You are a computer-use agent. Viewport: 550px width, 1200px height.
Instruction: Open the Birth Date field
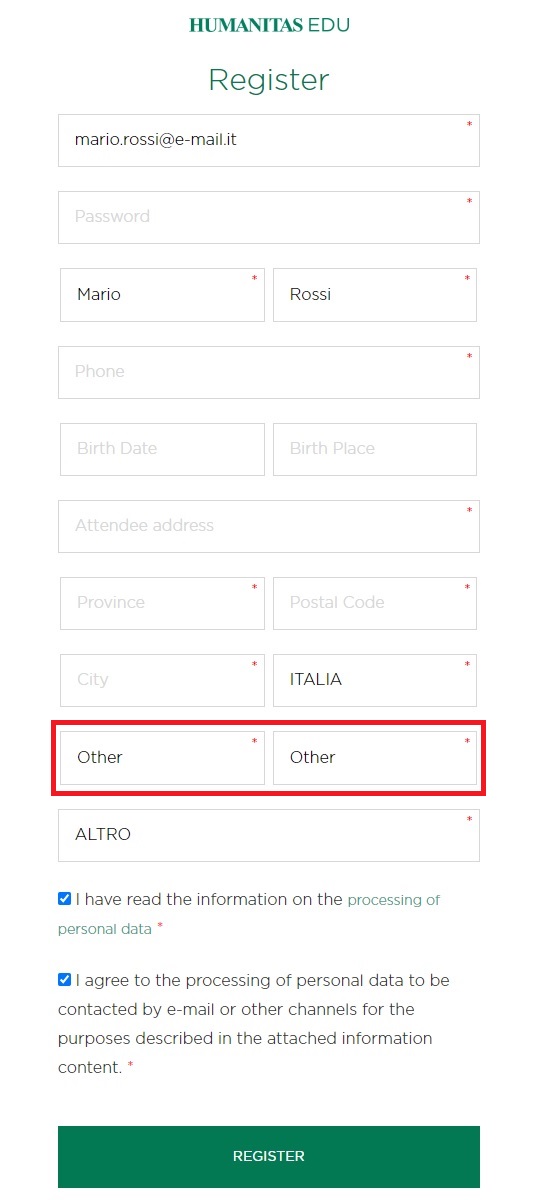162,449
